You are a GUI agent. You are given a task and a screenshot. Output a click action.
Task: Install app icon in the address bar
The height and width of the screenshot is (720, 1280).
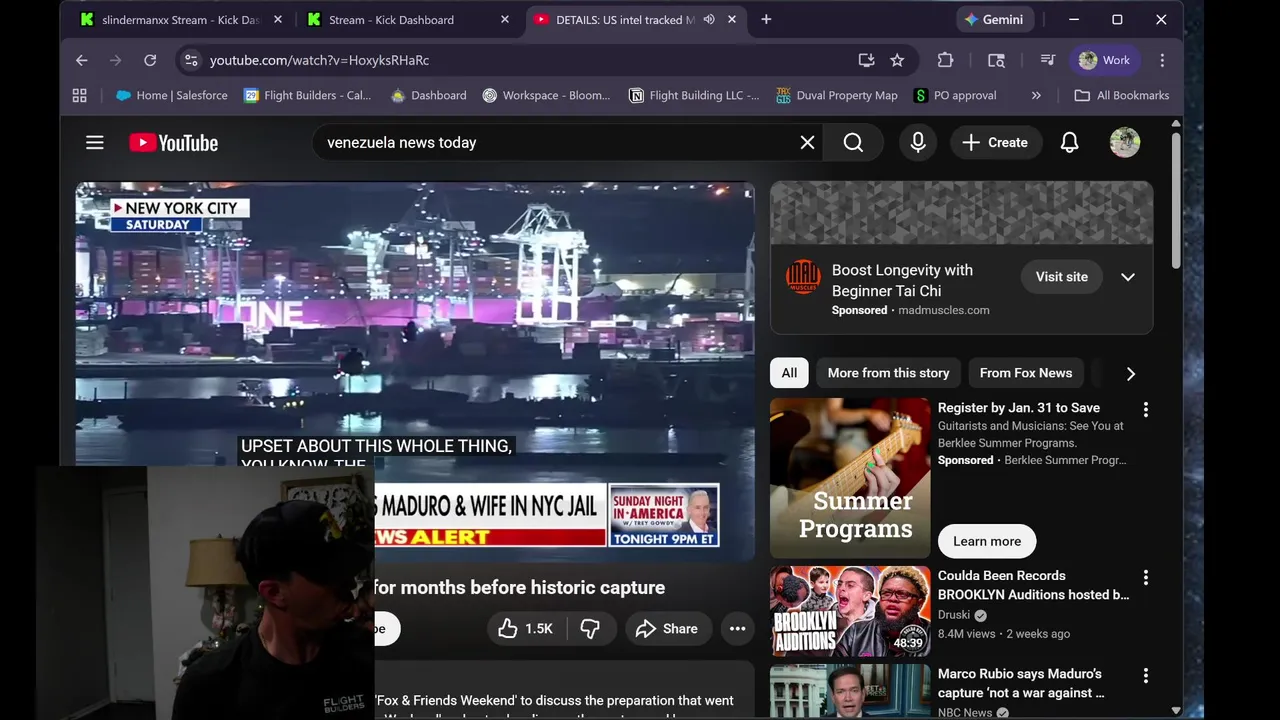(x=866, y=60)
